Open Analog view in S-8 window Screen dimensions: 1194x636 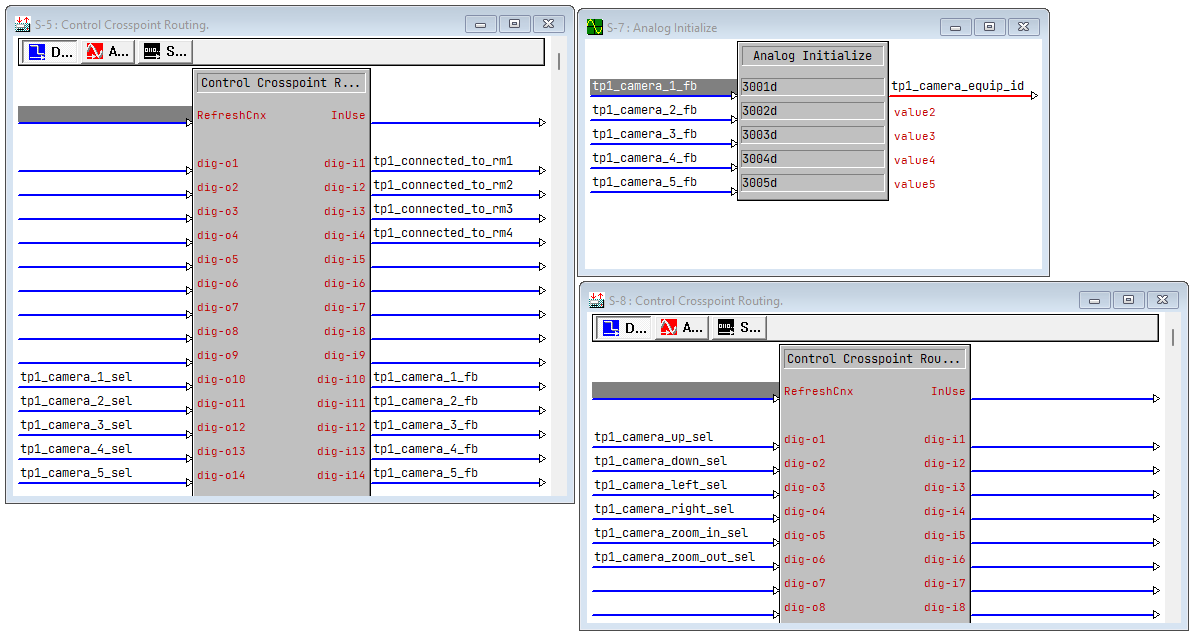coord(681,328)
